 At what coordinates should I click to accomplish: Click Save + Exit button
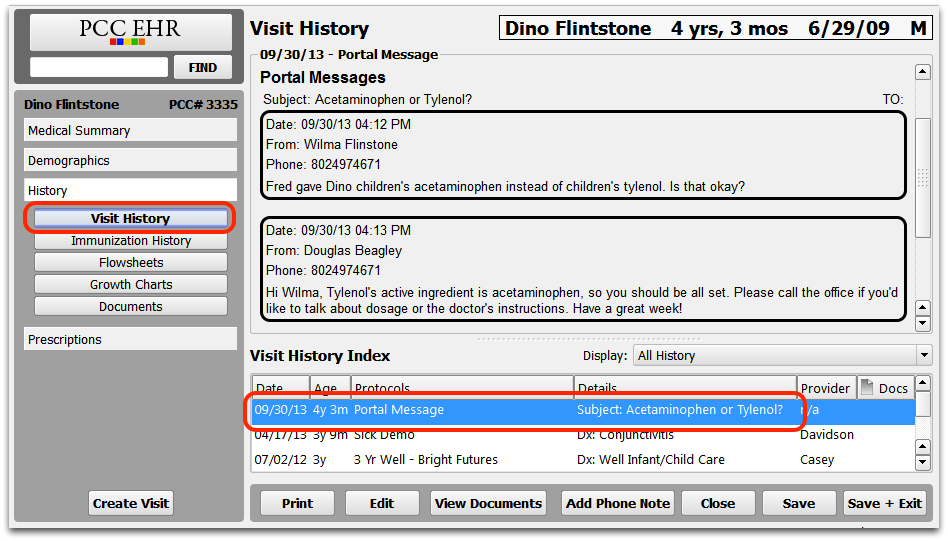885,503
